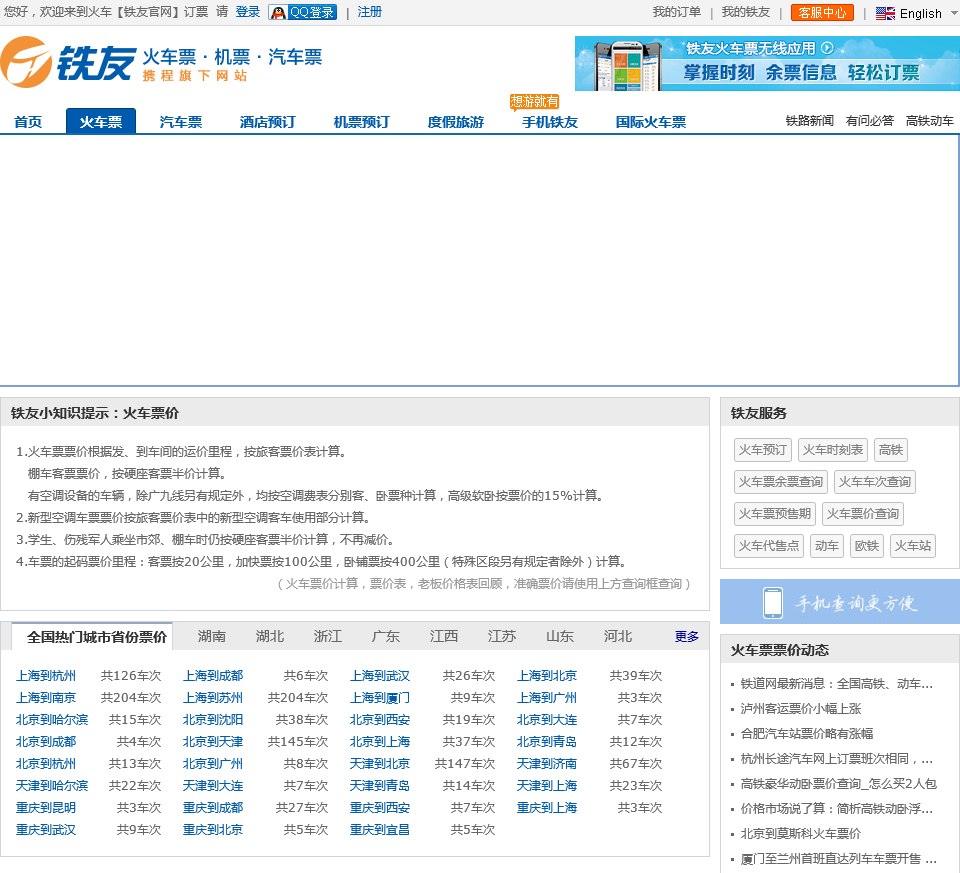
Task: Click the 共126车次 count text
Action: tap(130, 676)
